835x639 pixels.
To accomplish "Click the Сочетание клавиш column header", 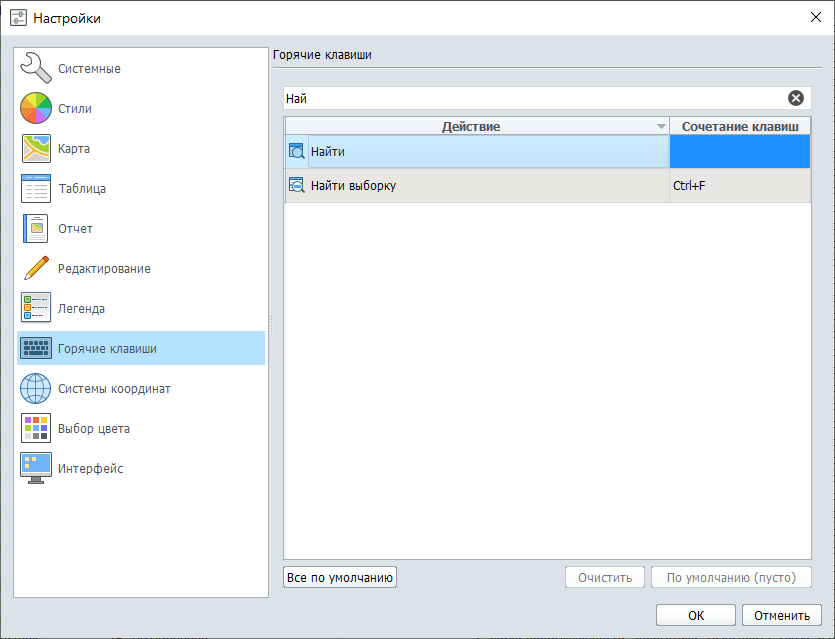I will 739,126.
